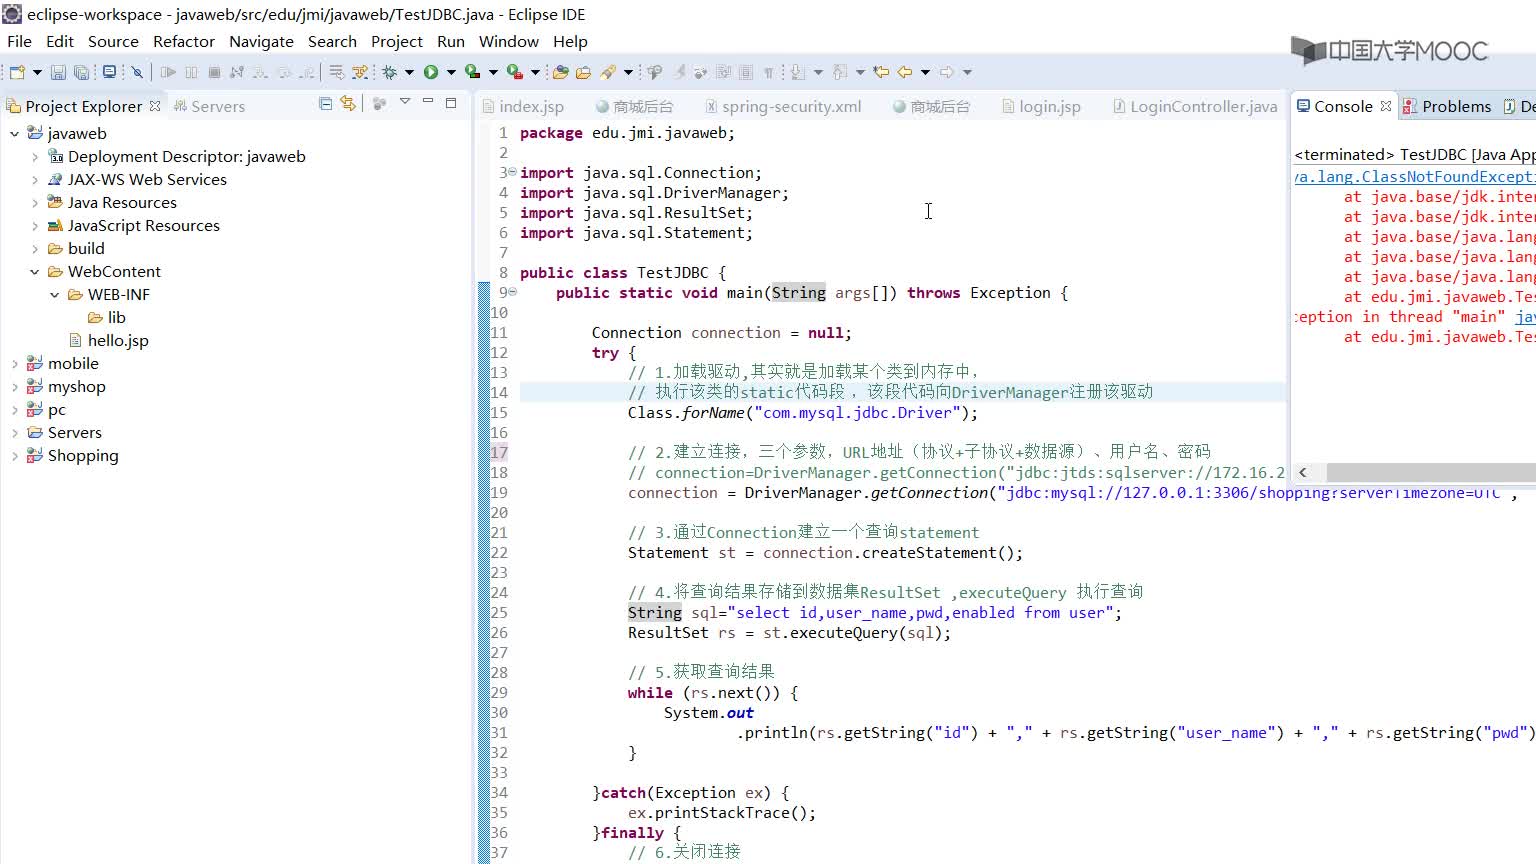The width and height of the screenshot is (1536, 864).
Task: Toggle Skip All Breakpoints icon
Action: (137, 72)
